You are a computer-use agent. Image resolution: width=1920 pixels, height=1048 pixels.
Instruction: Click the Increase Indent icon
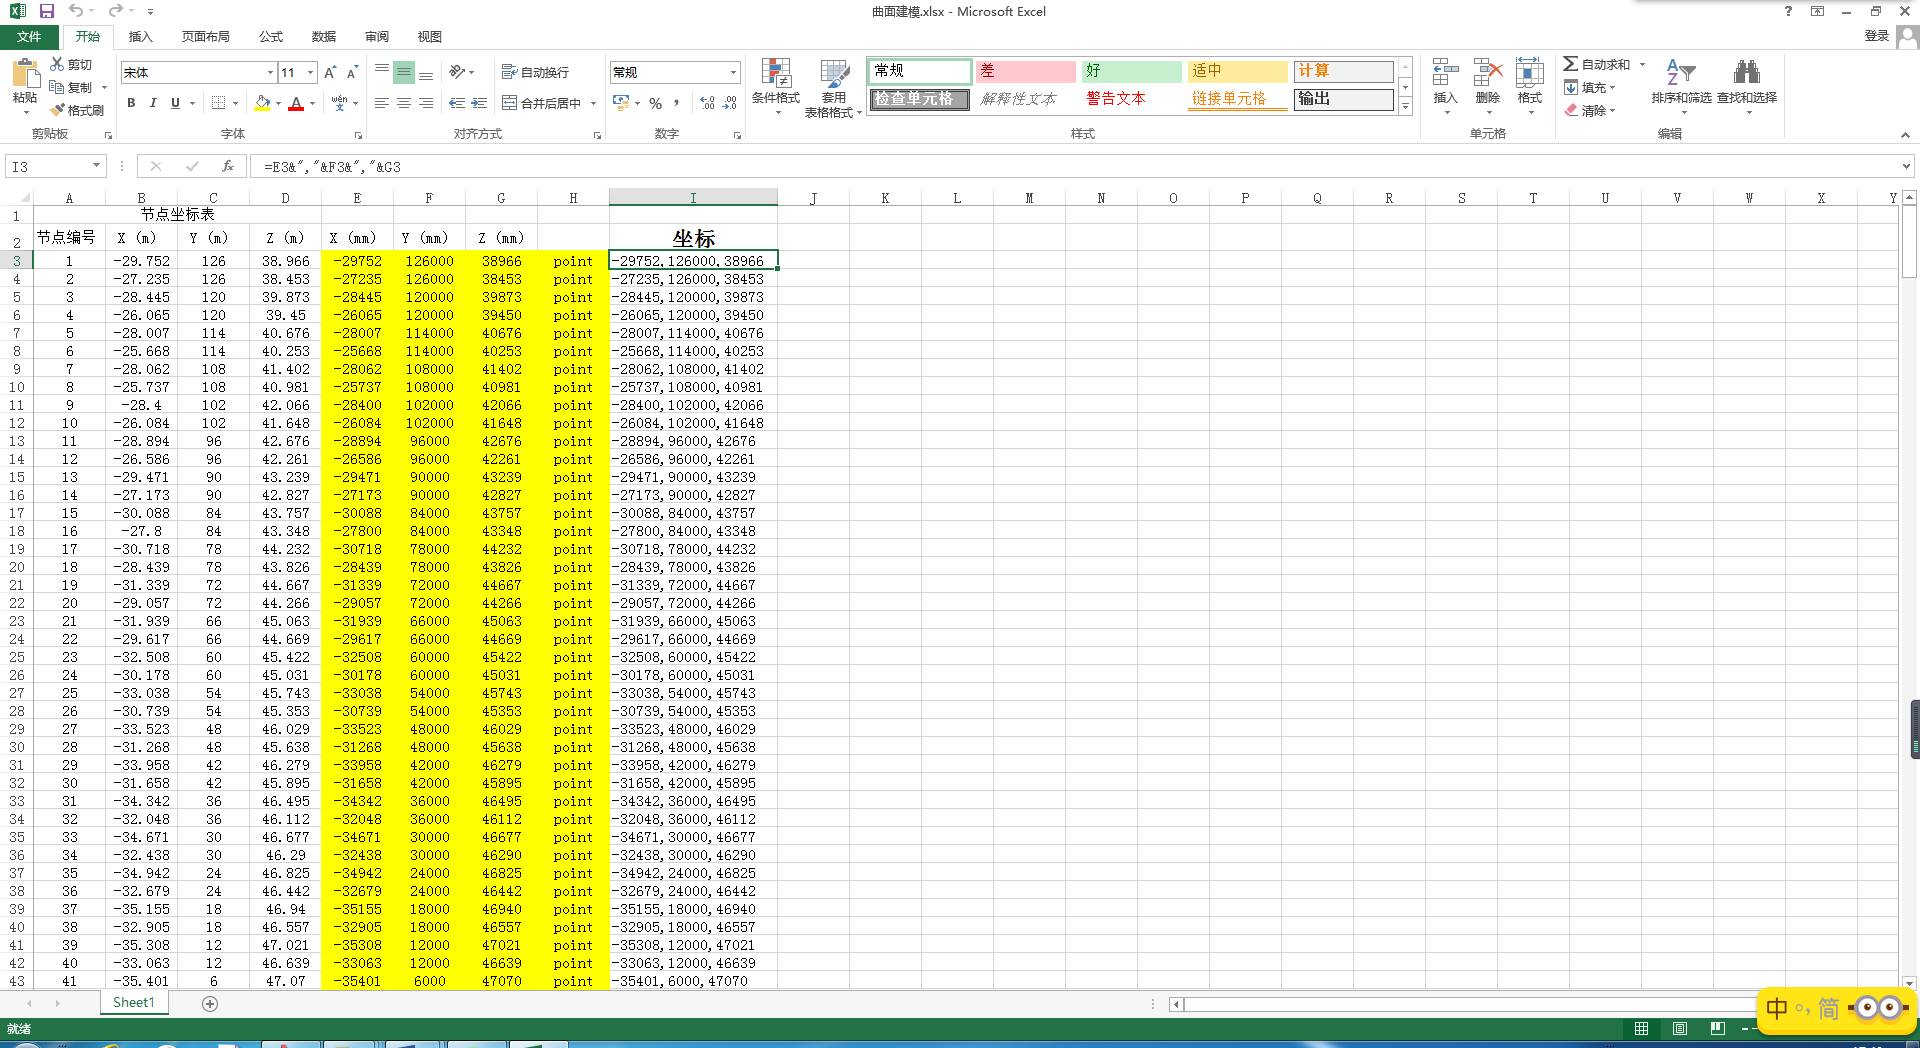pos(479,103)
